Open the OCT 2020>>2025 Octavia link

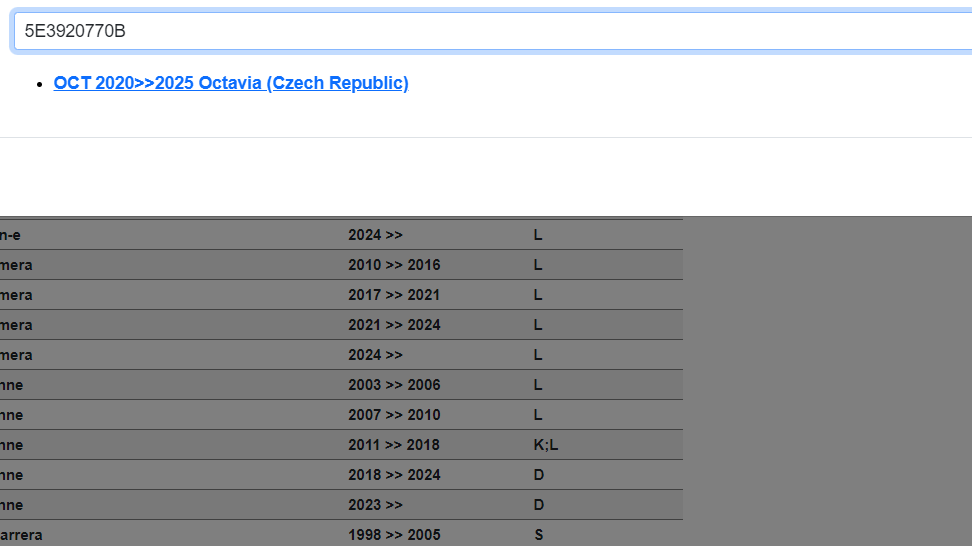[231, 83]
